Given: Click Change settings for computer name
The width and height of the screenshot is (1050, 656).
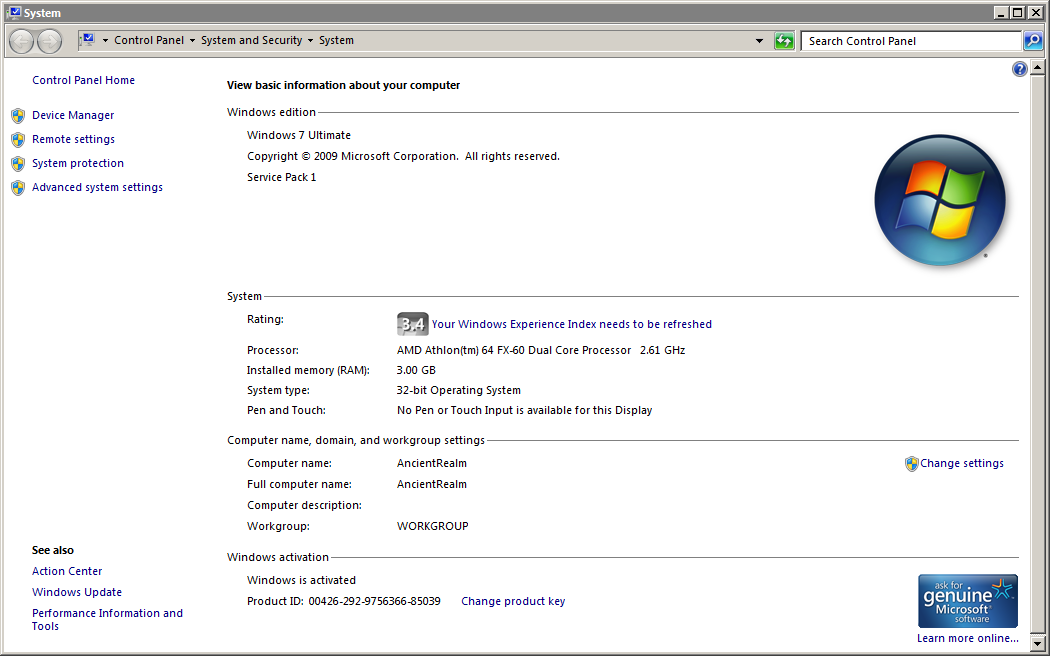Looking at the screenshot, I should [x=962, y=463].
